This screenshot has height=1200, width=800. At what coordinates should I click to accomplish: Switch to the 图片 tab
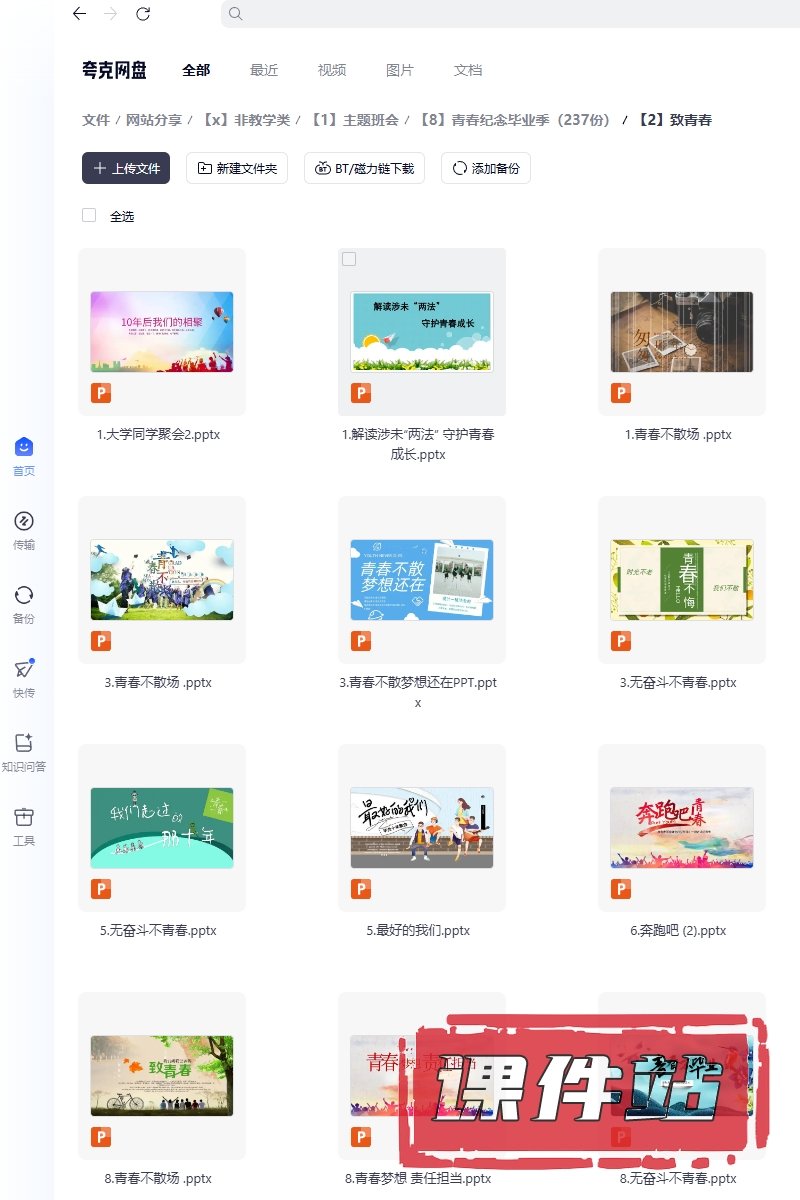click(400, 70)
